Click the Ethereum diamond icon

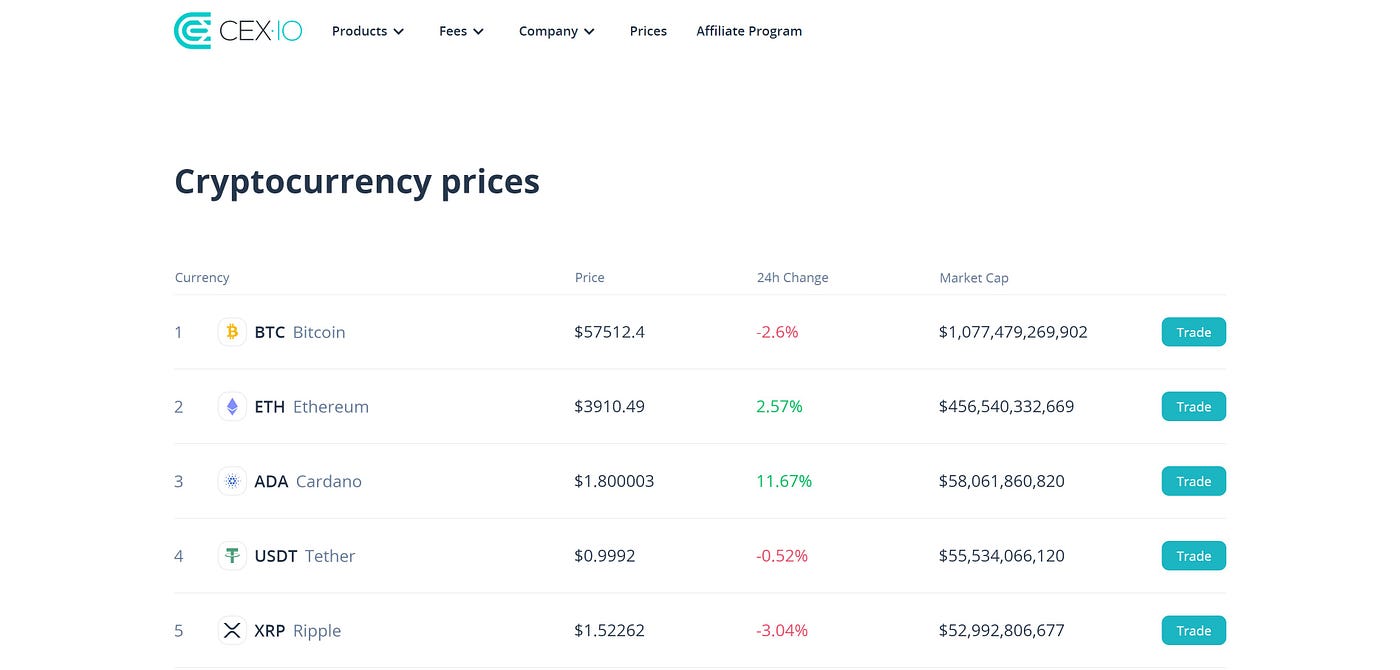(232, 407)
